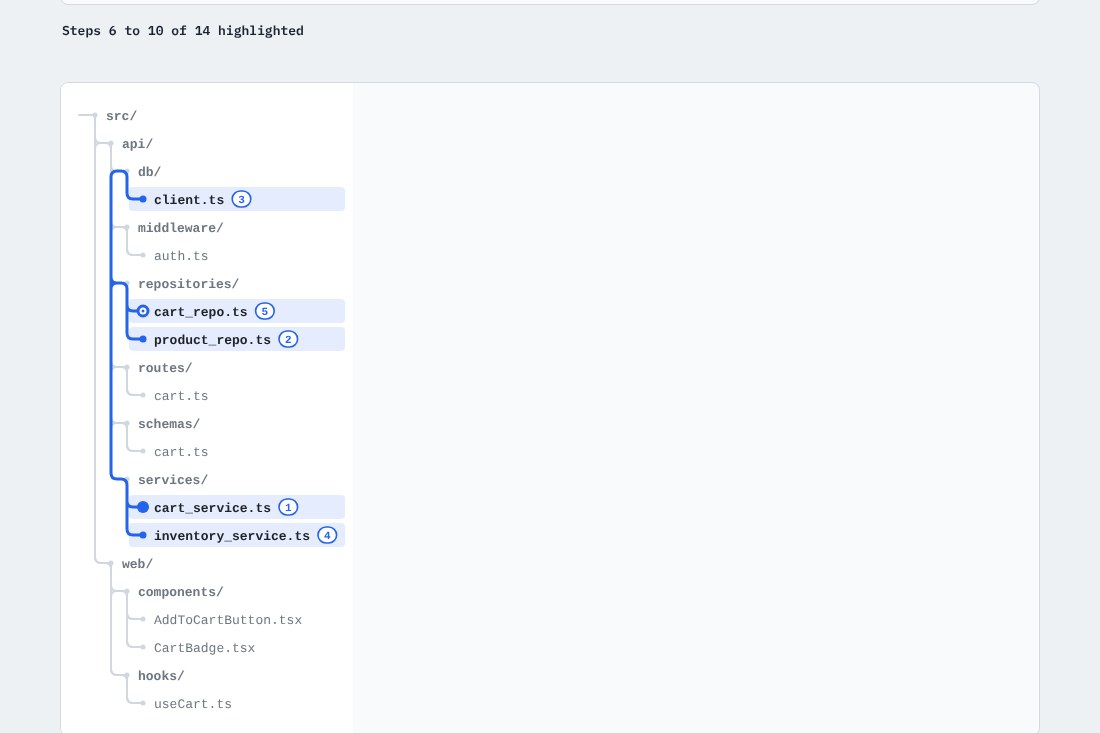This screenshot has width=1100, height=733.
Task: Collapse the services/ folder
Action: click(173, 480)
